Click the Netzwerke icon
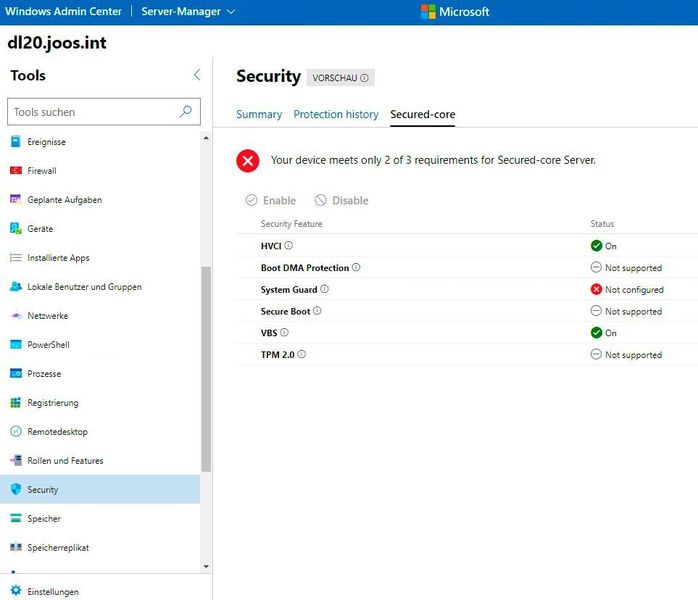Screen dimensions: 698x600 [16, 316]
